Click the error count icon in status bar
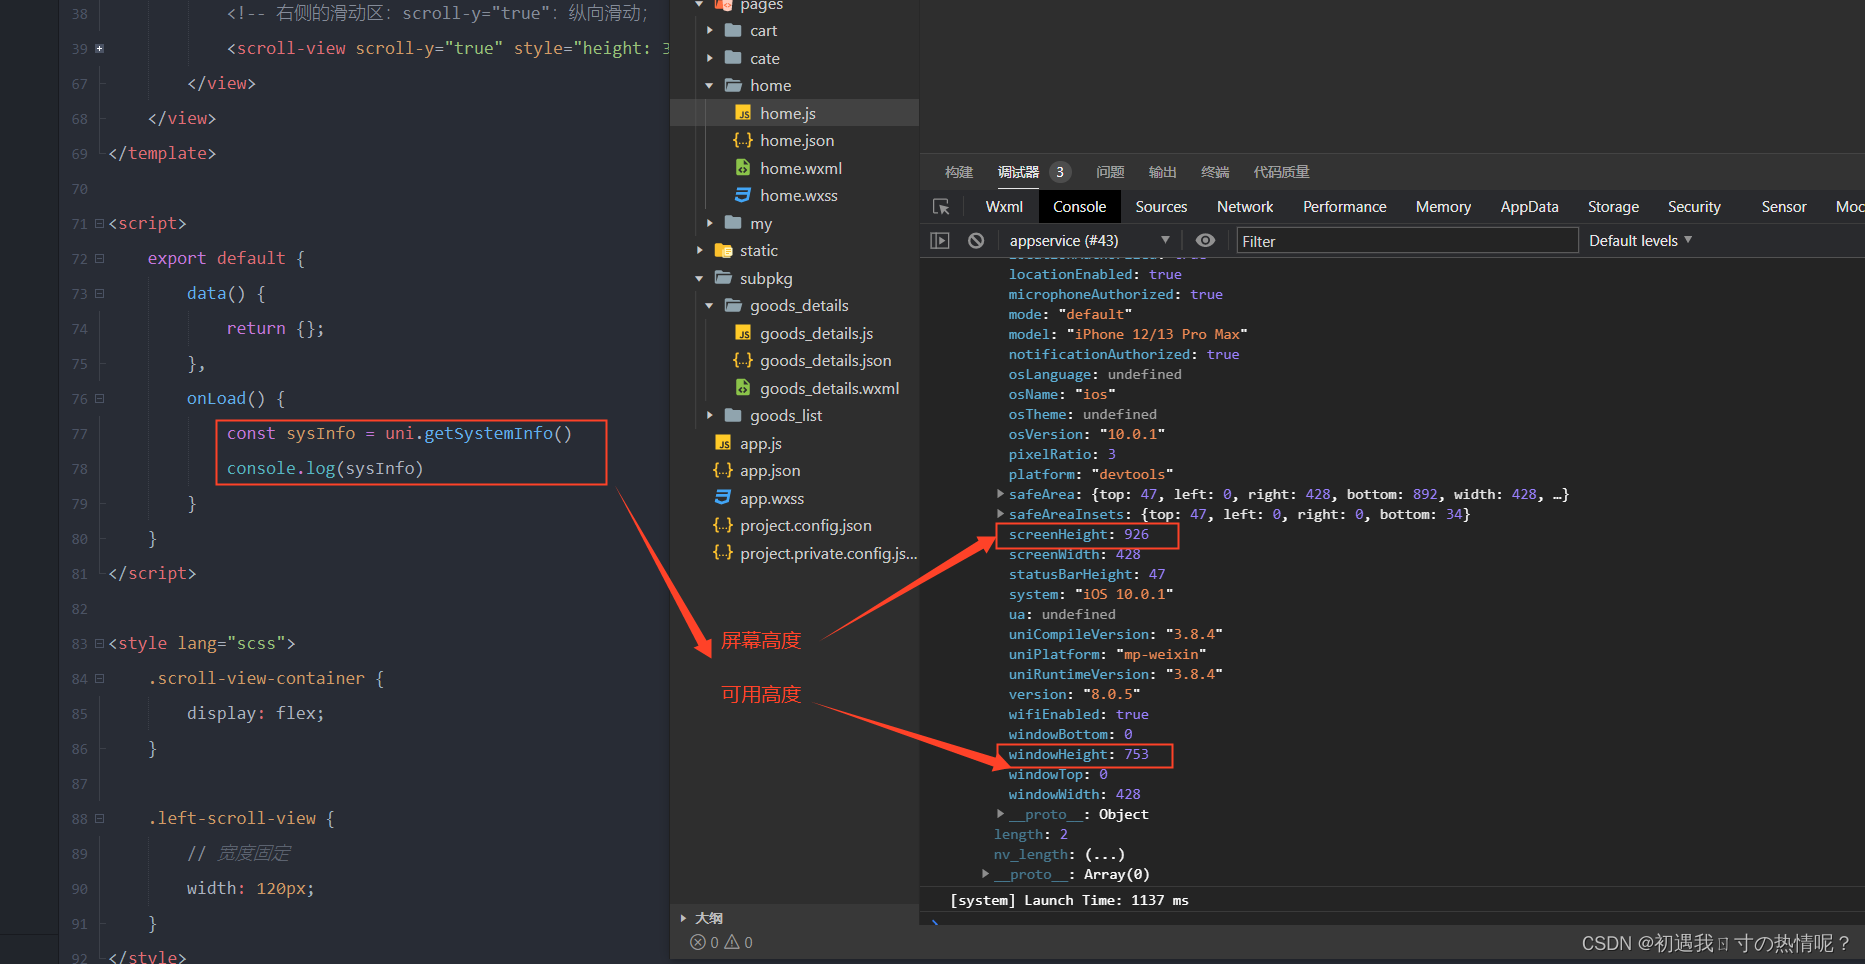1865x964 pixels. tap(698, 942)
